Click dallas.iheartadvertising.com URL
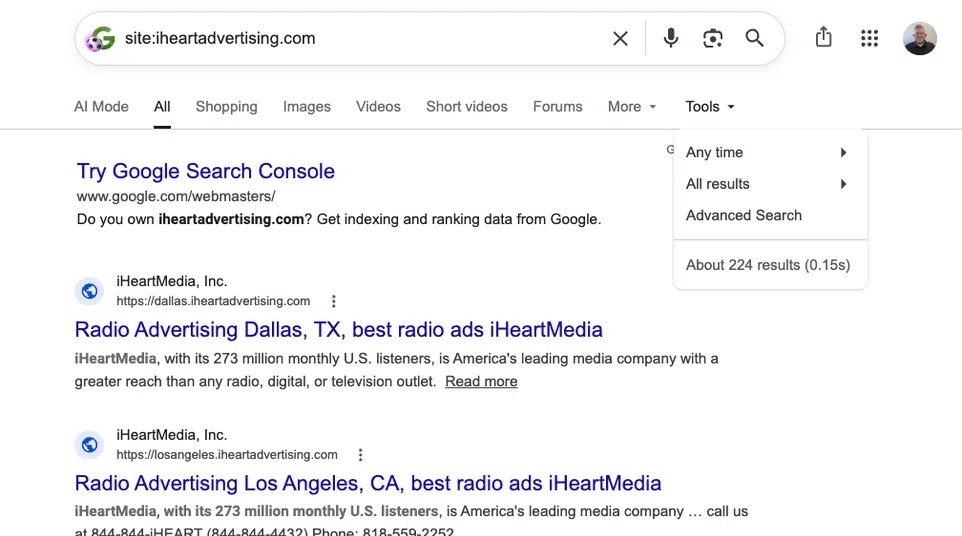Viewport: 962px width, 536px height. click(x=214, y=301)
